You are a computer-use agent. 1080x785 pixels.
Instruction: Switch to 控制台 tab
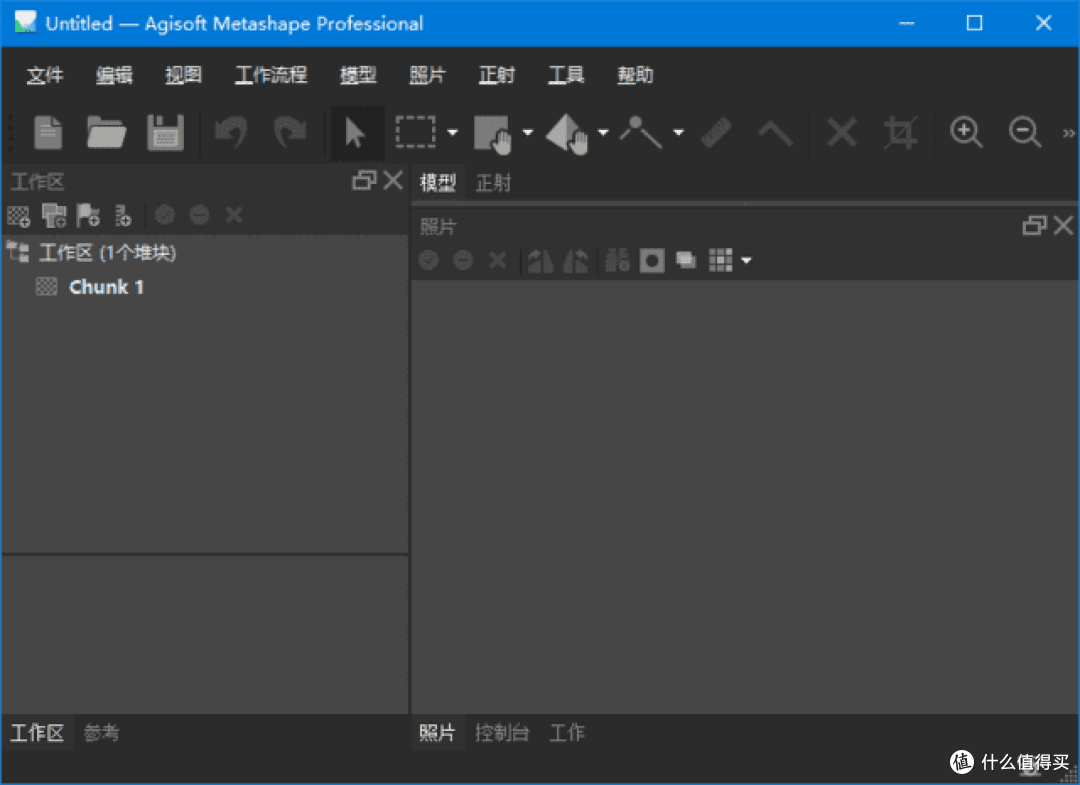click(x=502, y=733)
